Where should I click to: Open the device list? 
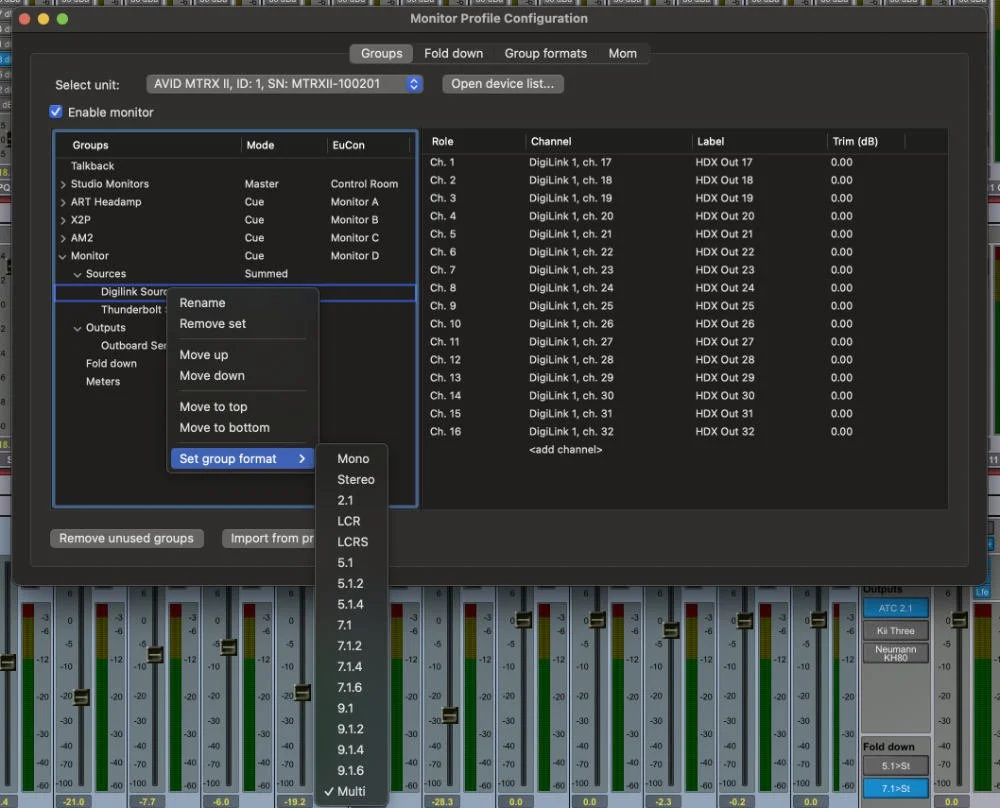(502, 84)
